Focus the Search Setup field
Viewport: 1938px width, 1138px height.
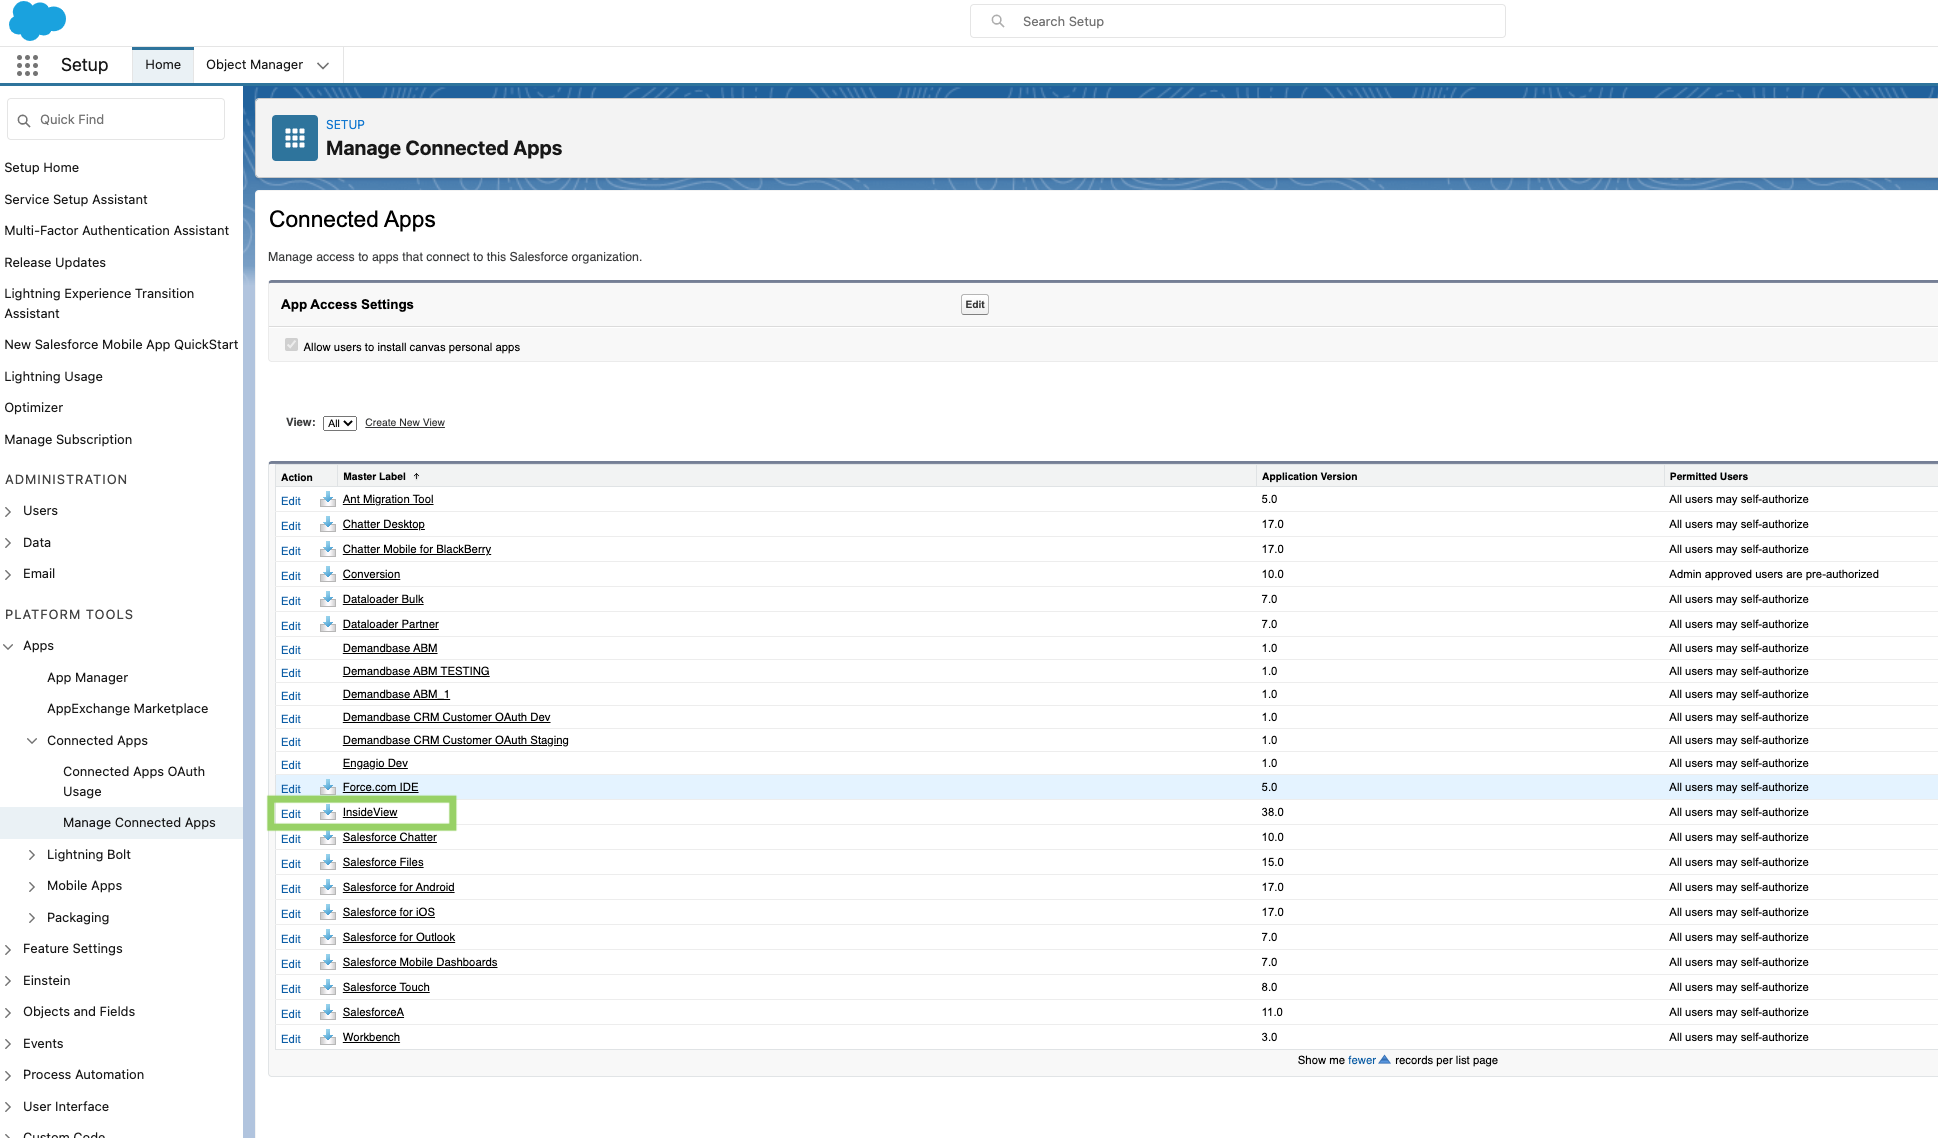click(1238, 21)
